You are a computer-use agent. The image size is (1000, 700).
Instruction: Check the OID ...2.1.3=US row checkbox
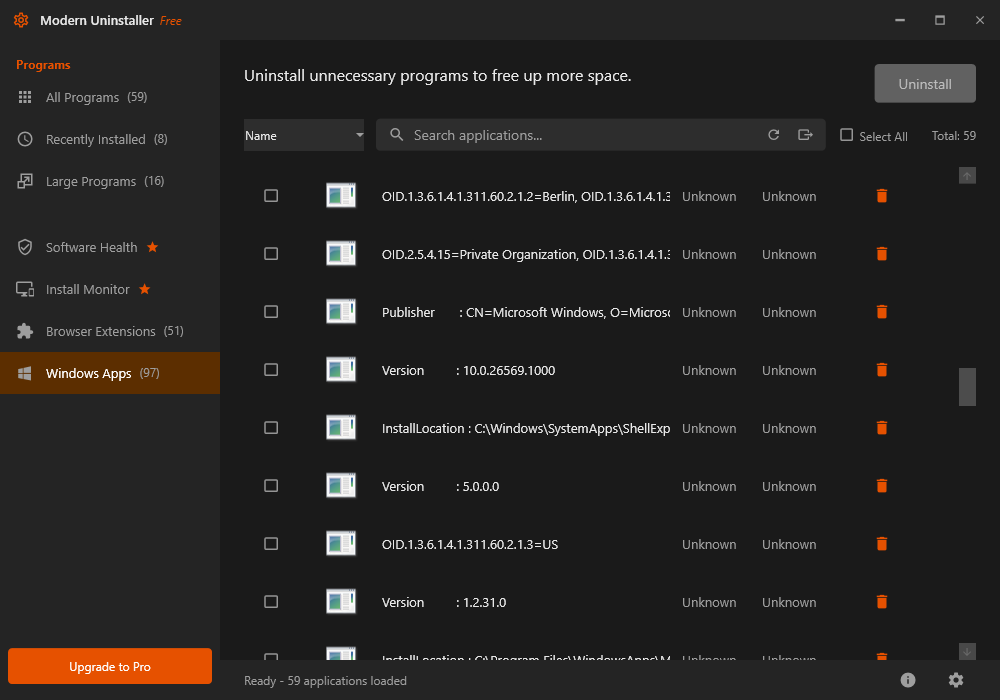point(271,544)
